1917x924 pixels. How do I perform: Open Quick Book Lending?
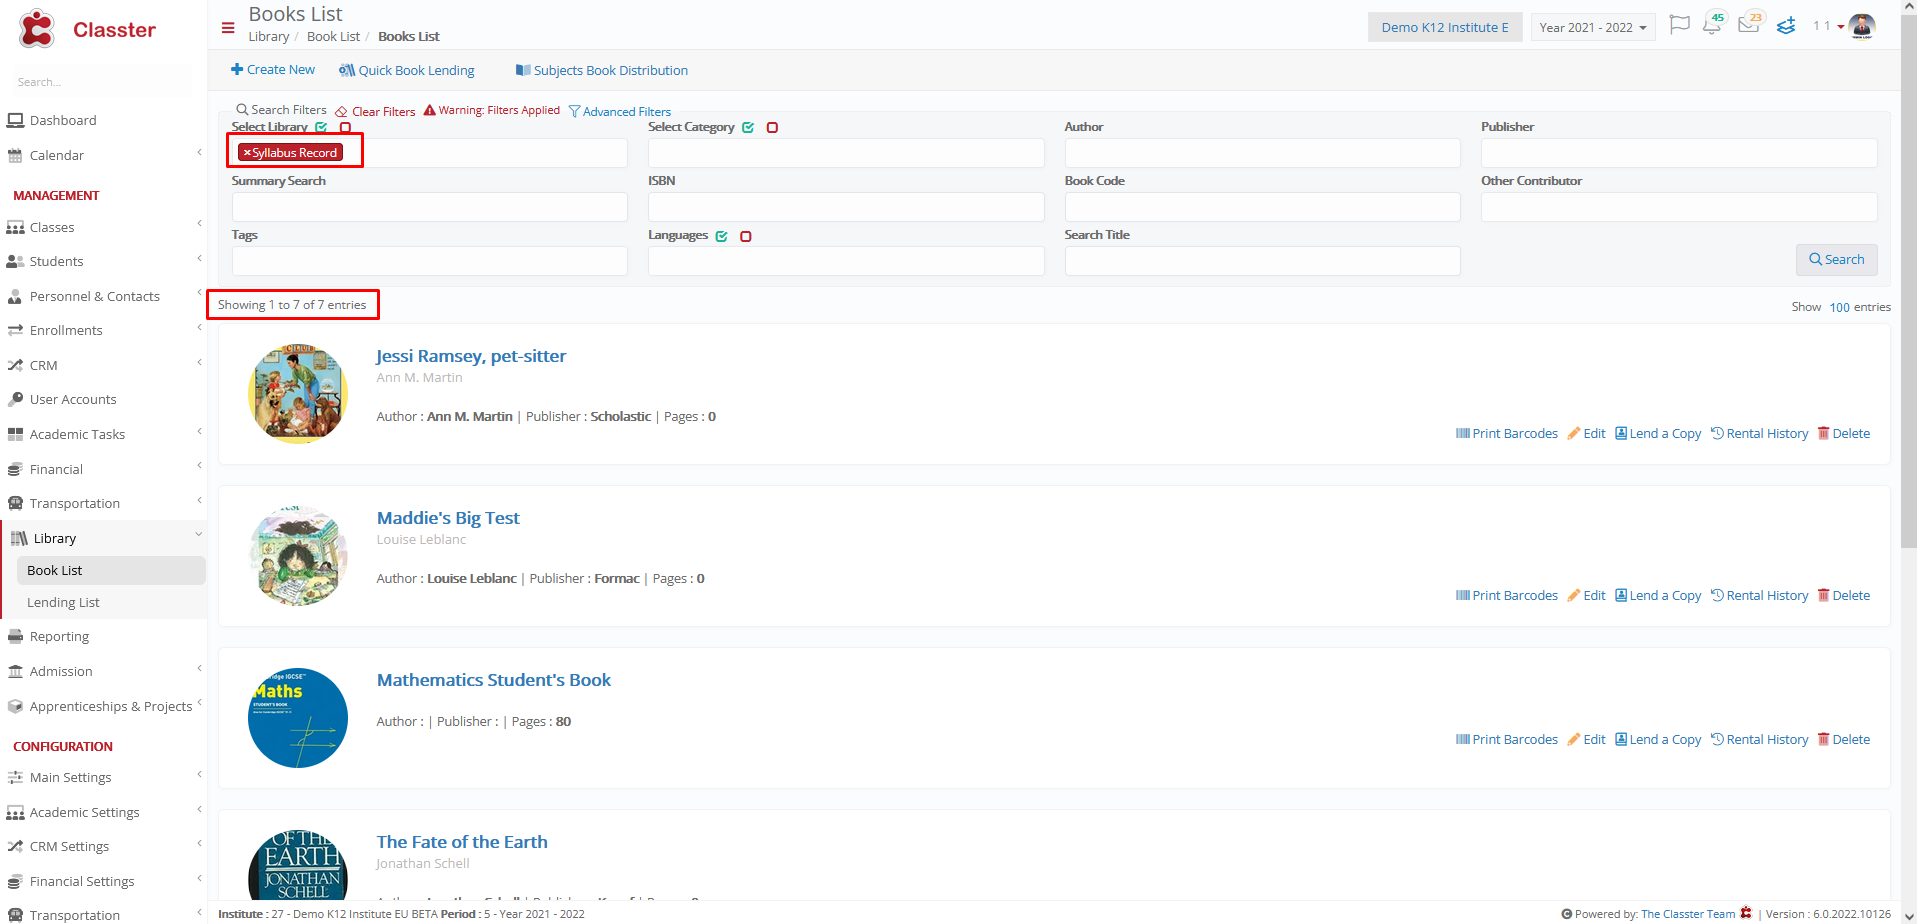point(407,71)
